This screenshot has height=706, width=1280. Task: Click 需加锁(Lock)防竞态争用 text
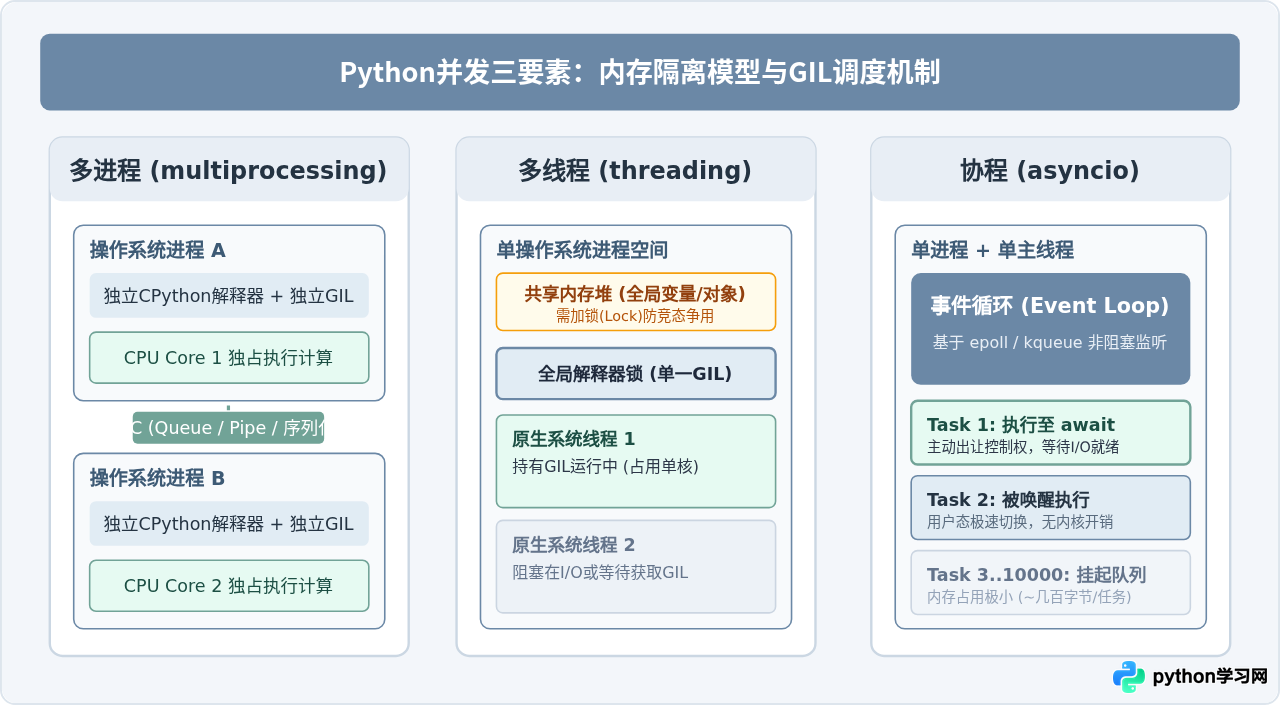coord(636,316)
